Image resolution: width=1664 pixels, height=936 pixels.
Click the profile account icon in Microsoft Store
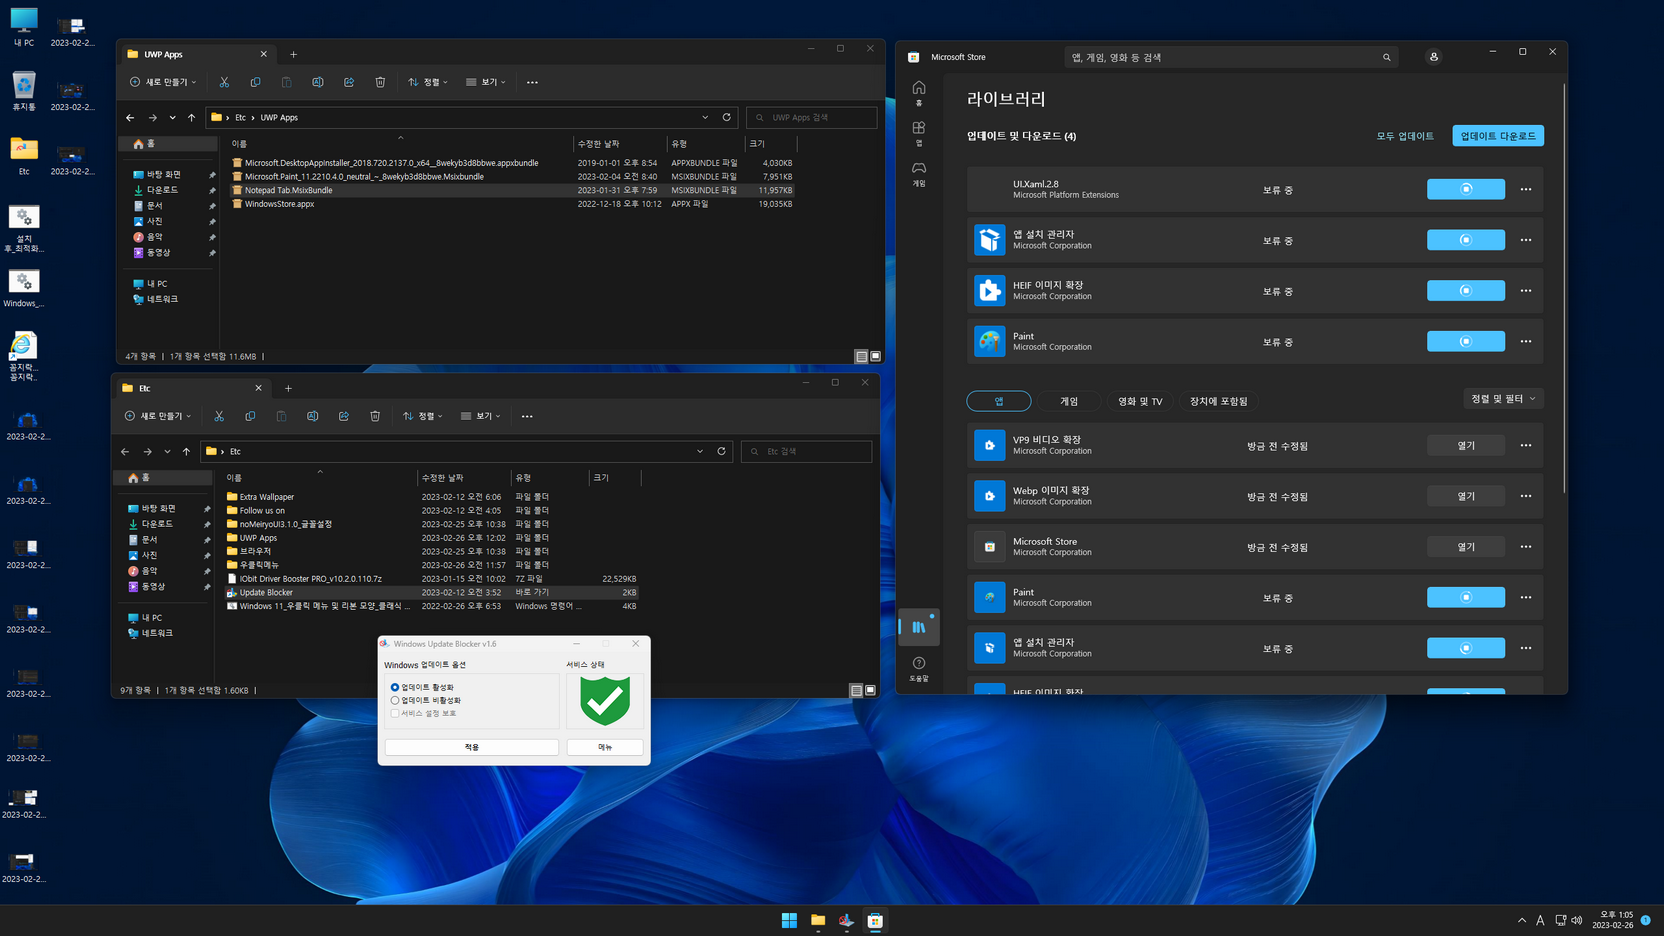click(1434, 57)
